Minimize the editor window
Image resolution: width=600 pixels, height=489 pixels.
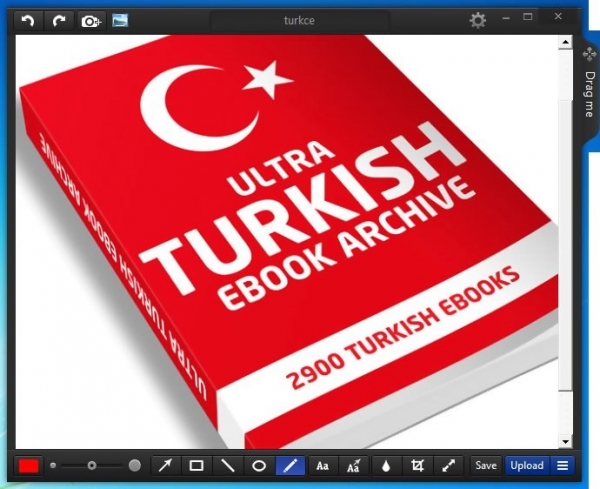[506, 18]
